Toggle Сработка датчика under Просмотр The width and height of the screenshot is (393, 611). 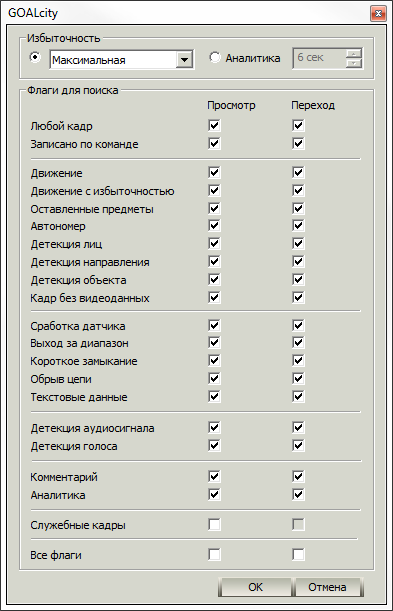pyautogui.click(x=214, y=325)
